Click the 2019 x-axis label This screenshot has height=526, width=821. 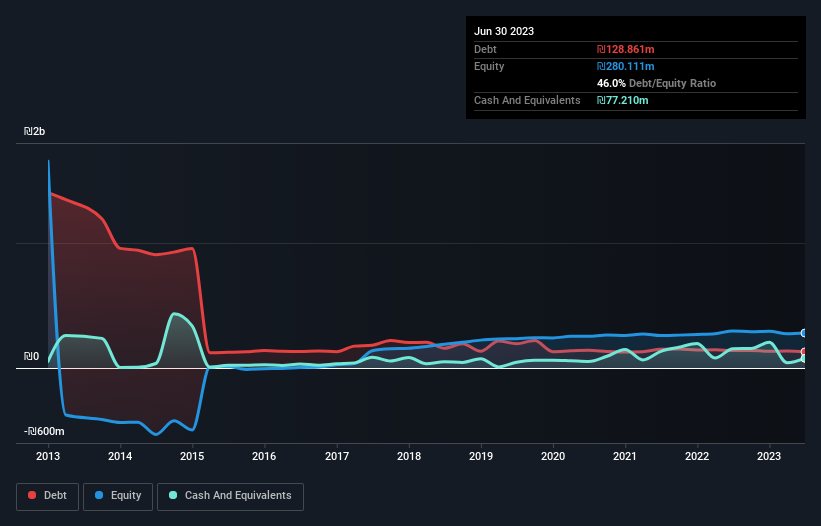(x=481, y=456)
